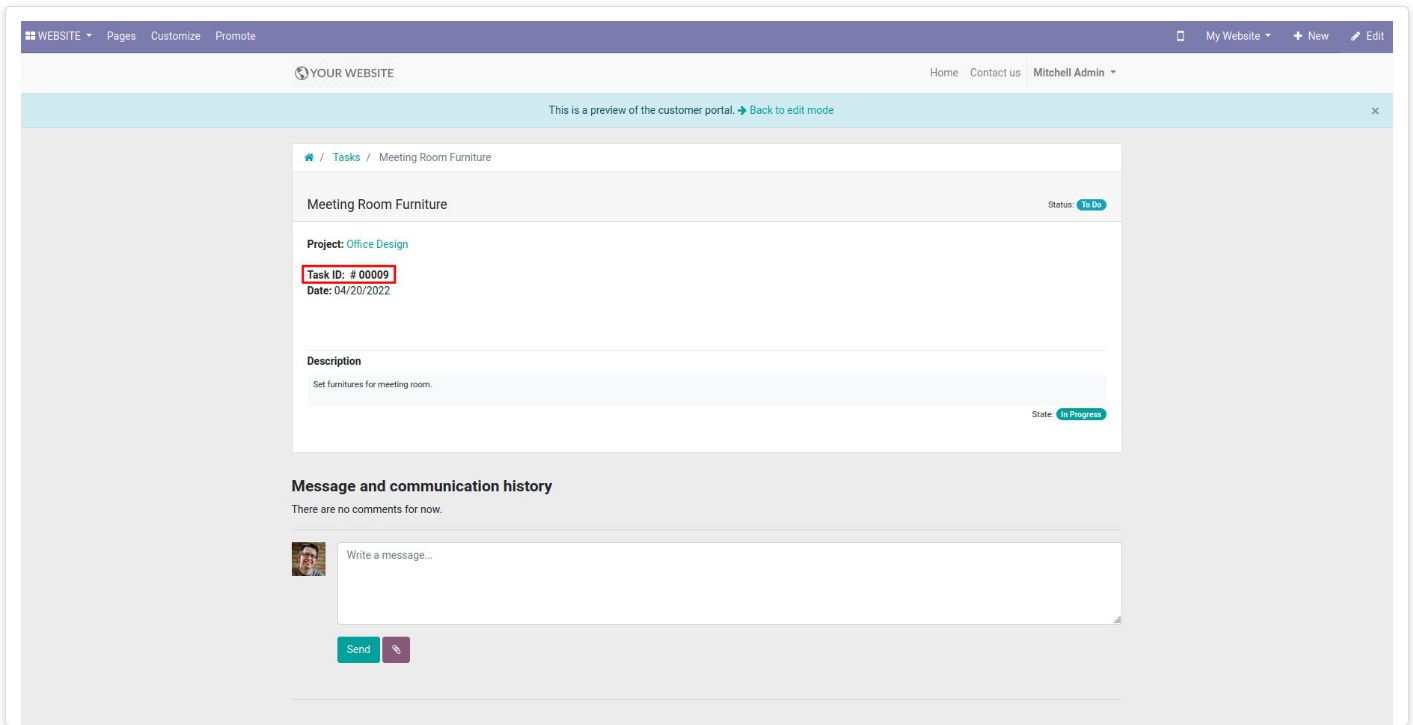Open the Customize menu
This screenshot has height=725, width=1413.
point(176,36)
